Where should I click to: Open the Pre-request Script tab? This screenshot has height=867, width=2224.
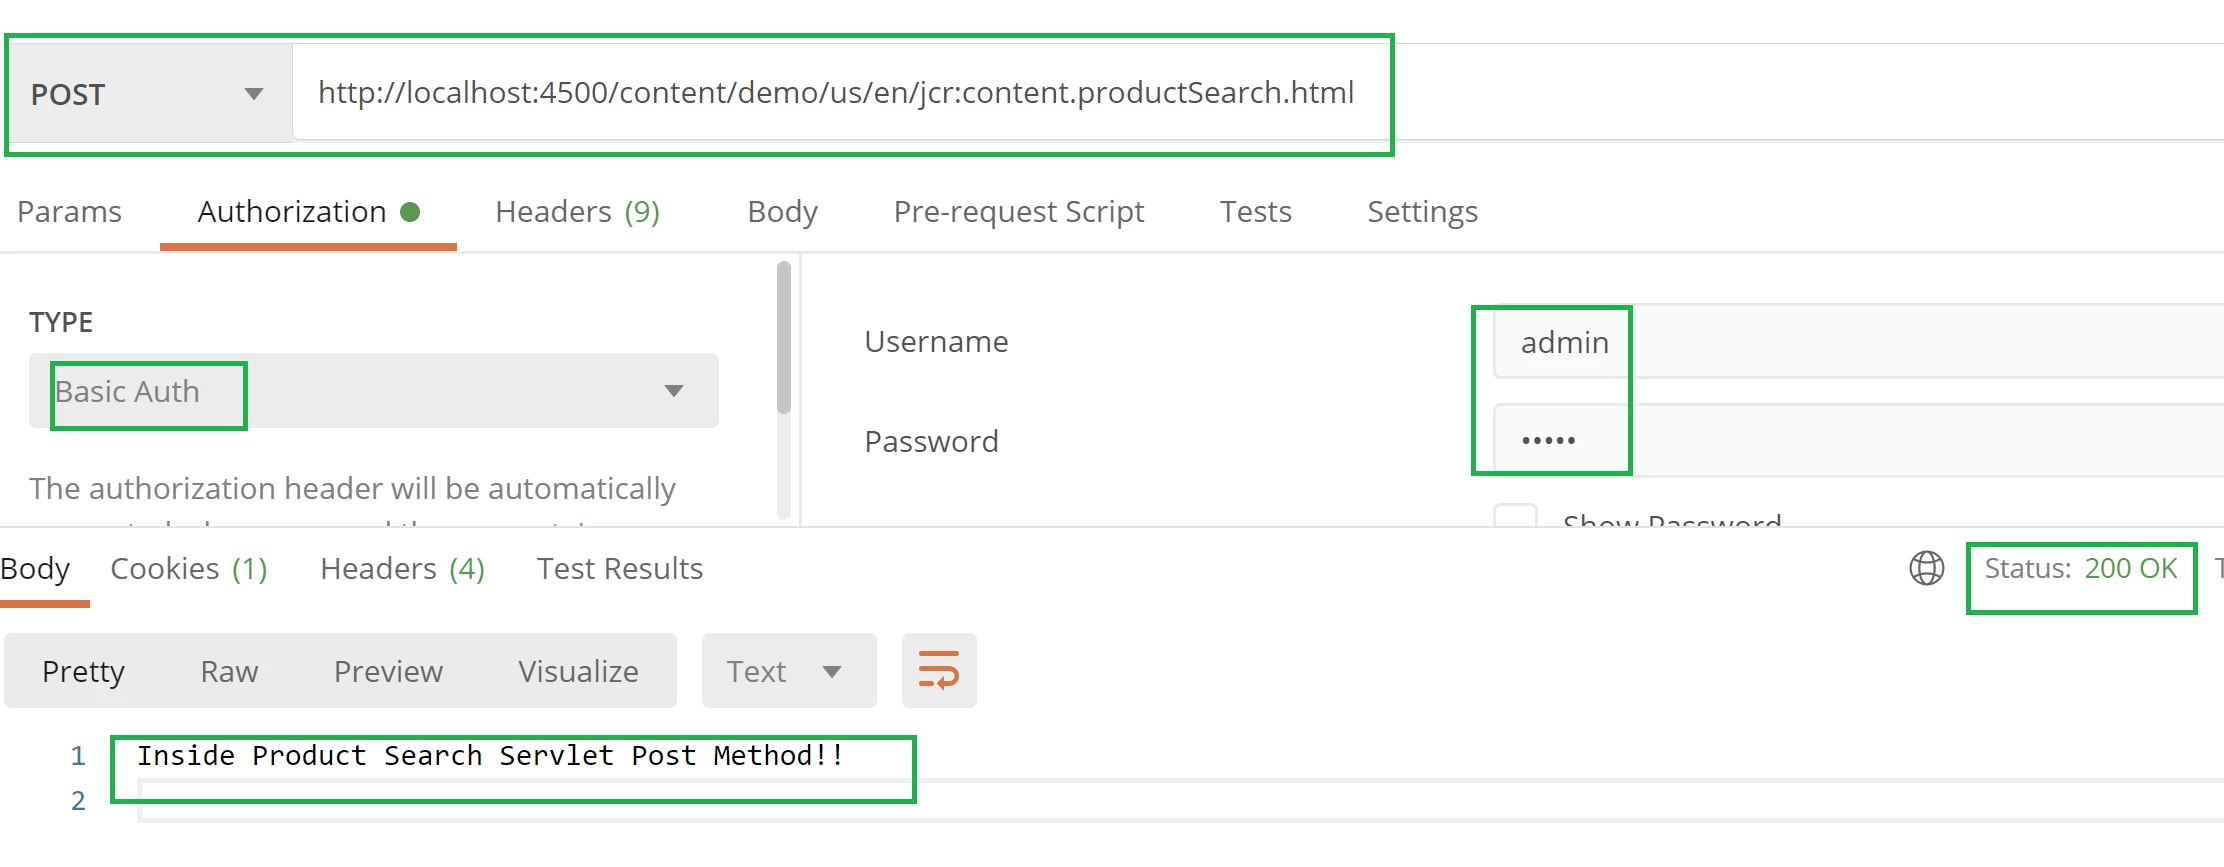pyautogui.click(x=1018, y=212)
